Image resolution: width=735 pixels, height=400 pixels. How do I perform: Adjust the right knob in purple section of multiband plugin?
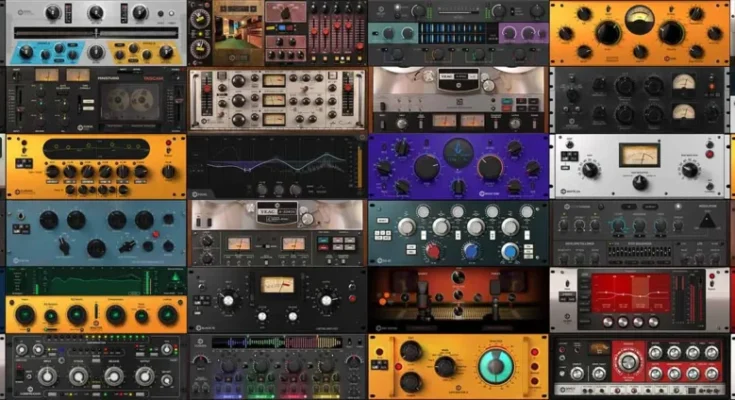coord(529,33)
